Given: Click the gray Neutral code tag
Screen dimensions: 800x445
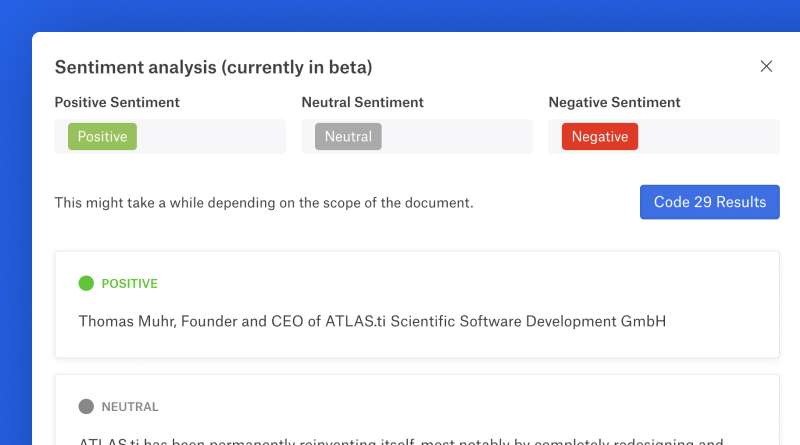Looking at the screenshot, I should [x=348, y=137].
